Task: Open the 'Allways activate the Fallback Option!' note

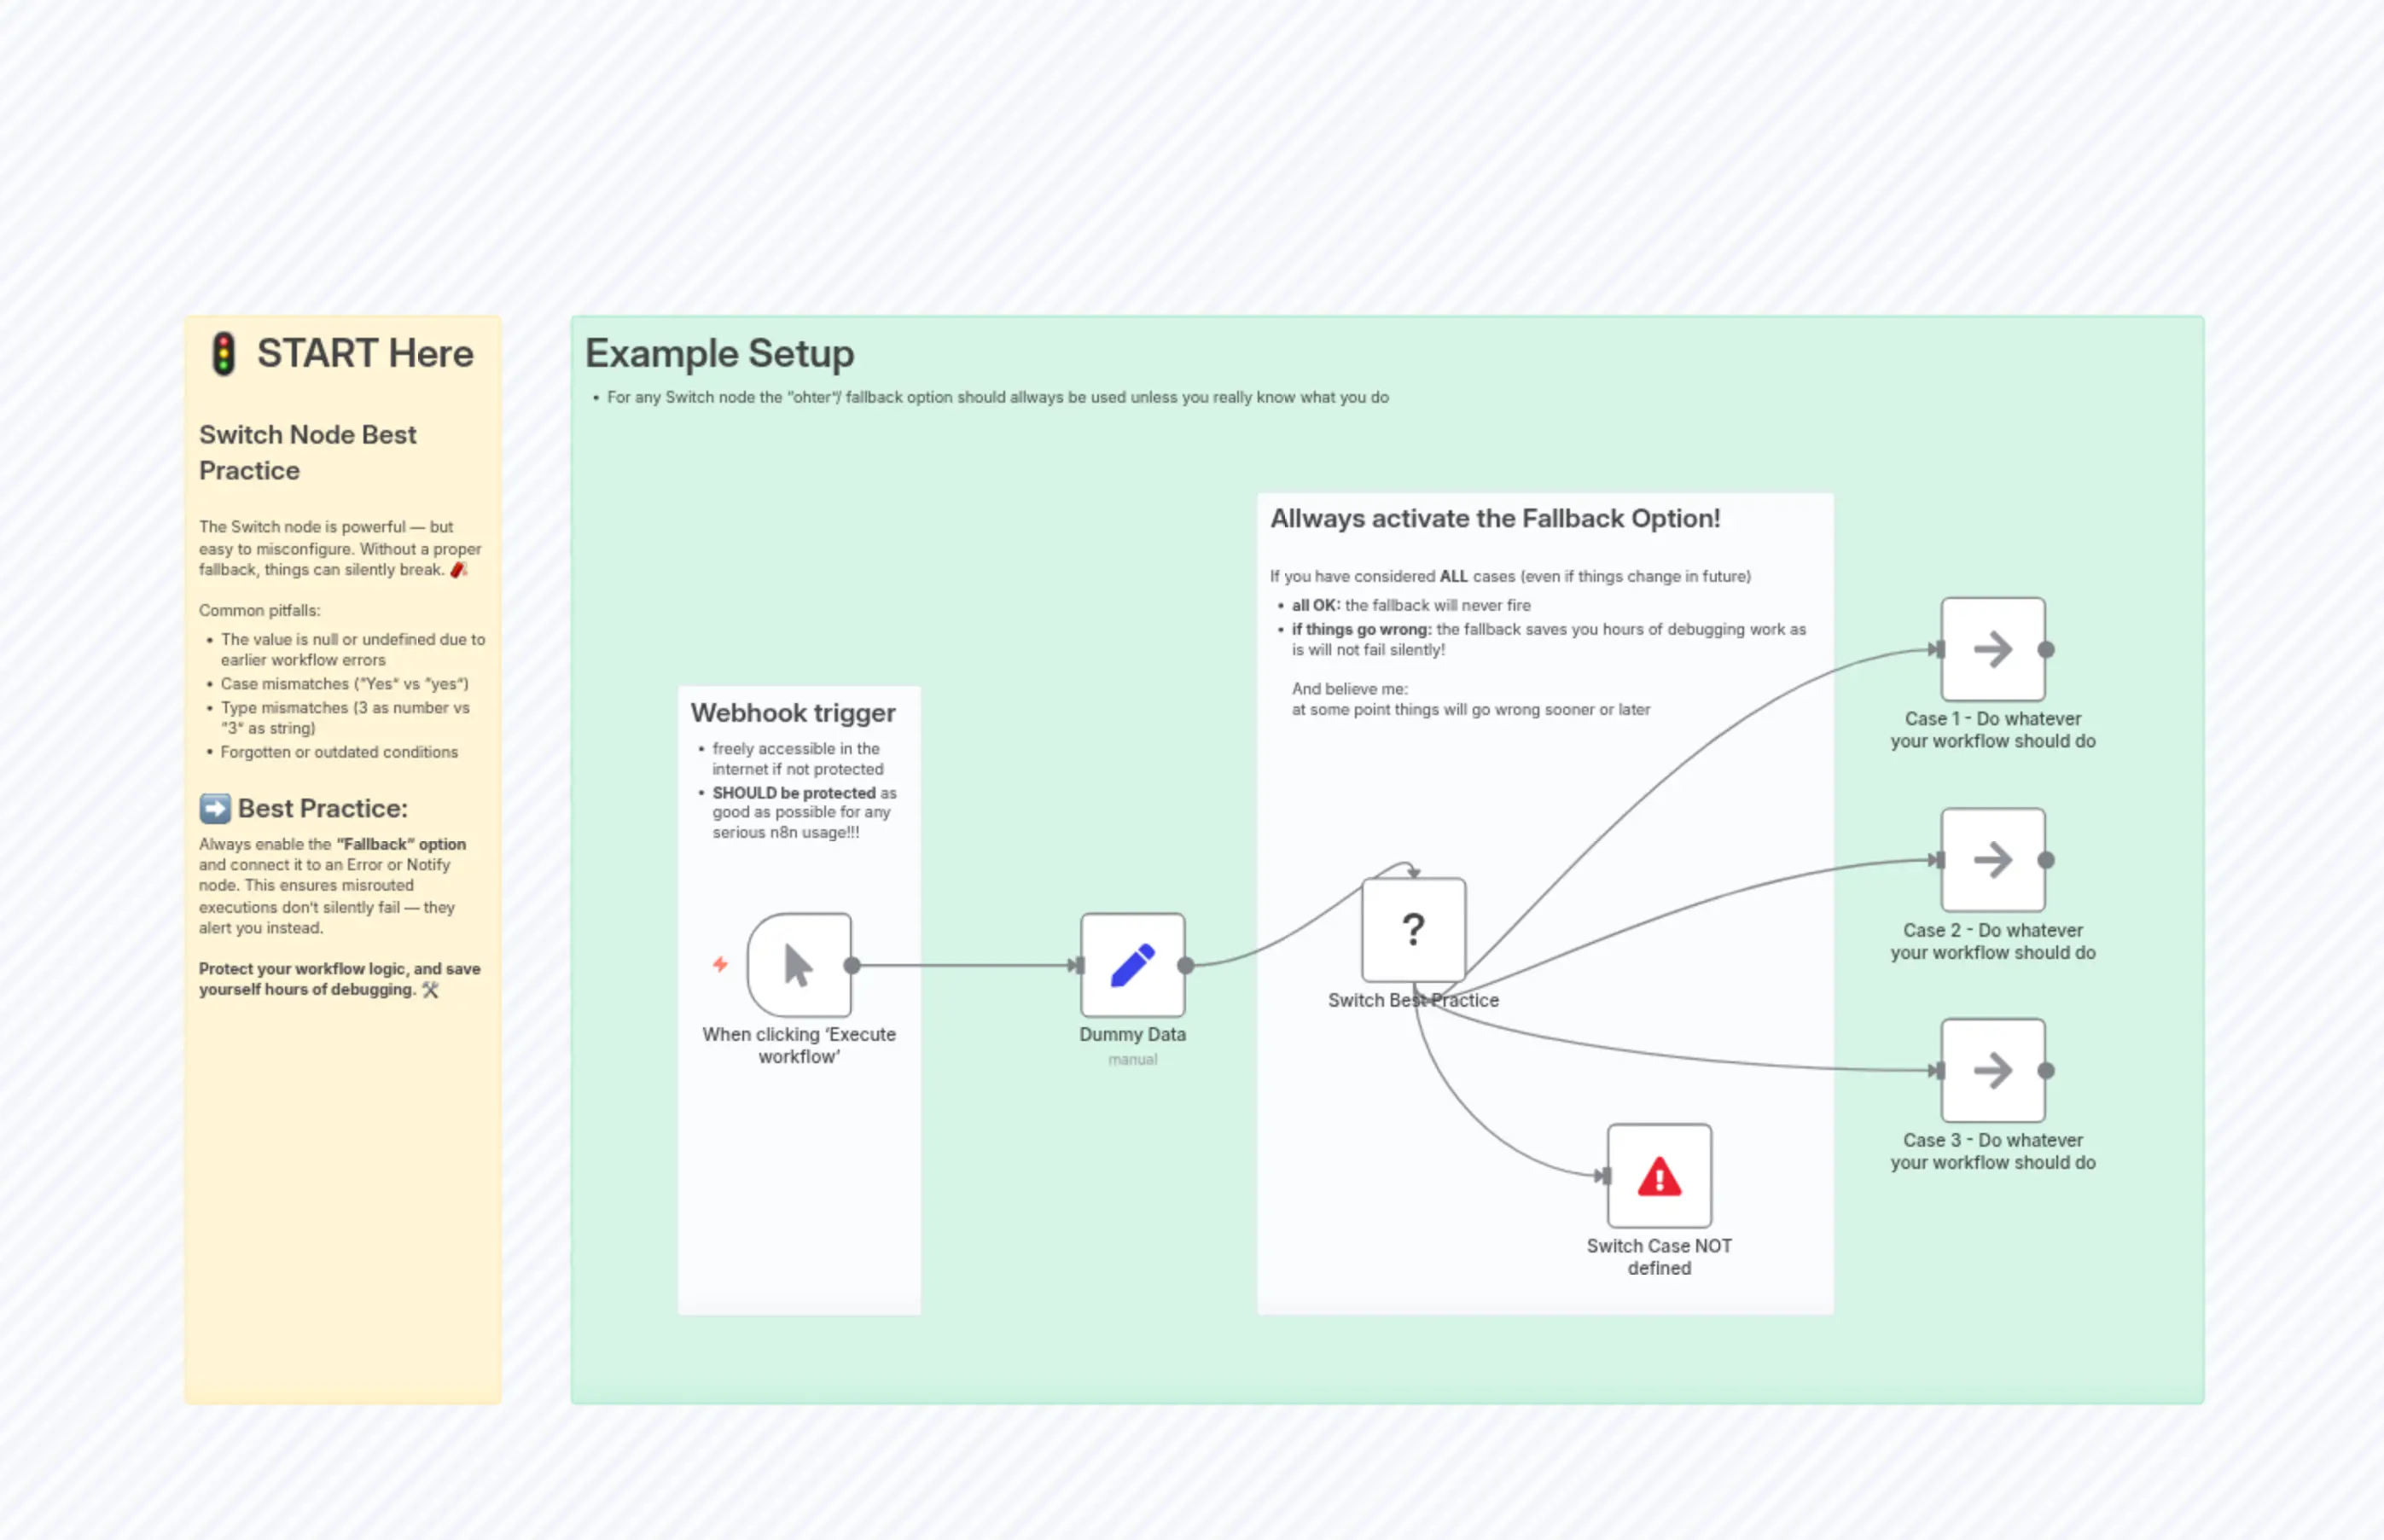Action: click(x=1495, y=518)
